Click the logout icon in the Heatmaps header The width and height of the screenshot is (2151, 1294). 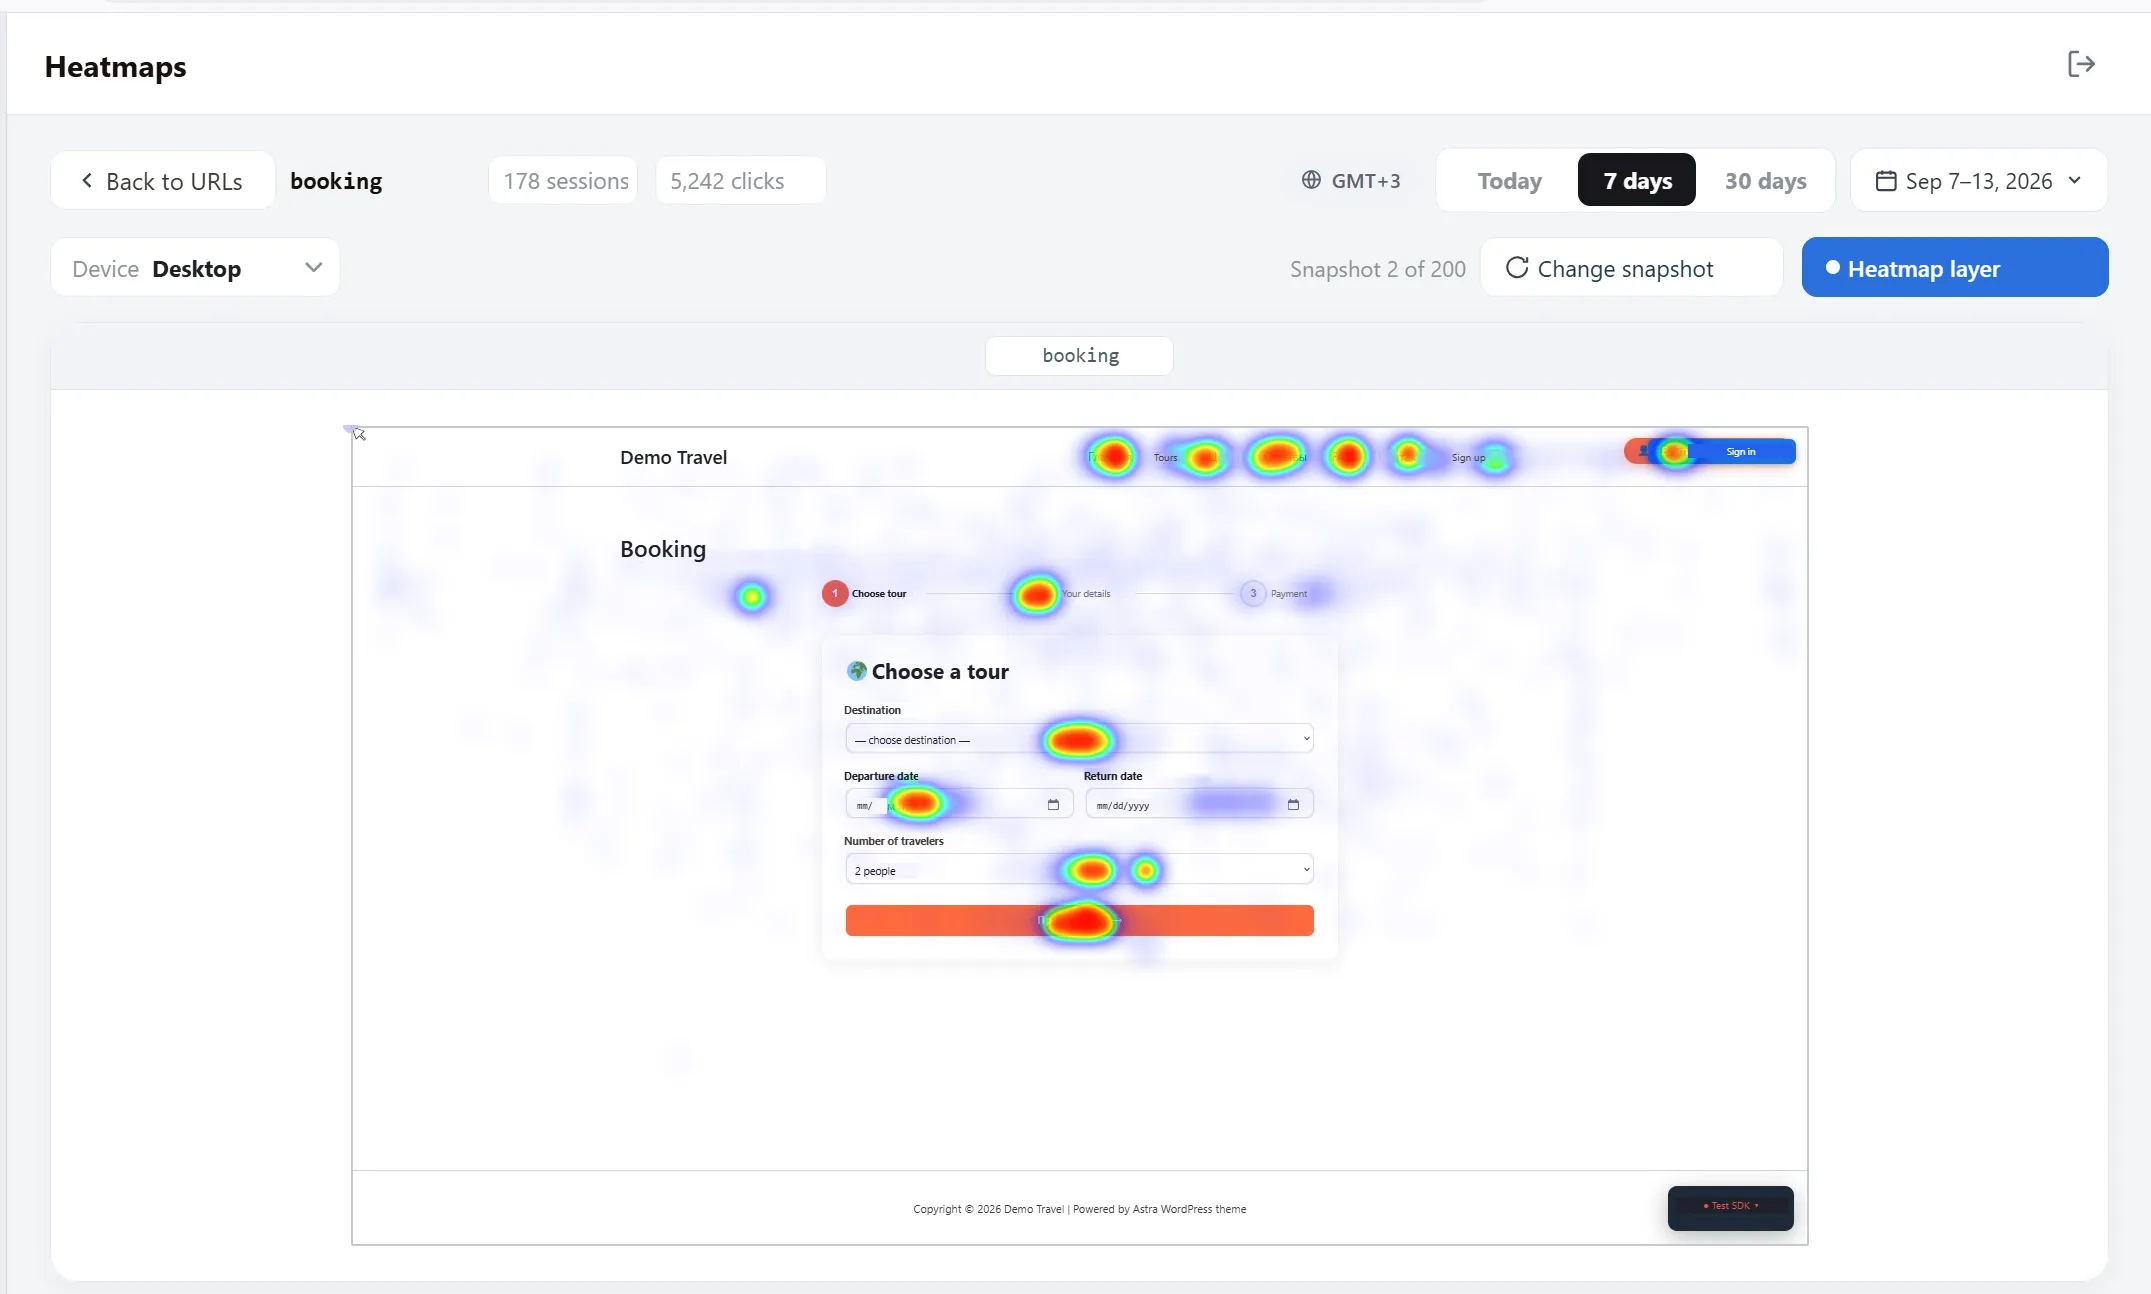coord(2081,64)
